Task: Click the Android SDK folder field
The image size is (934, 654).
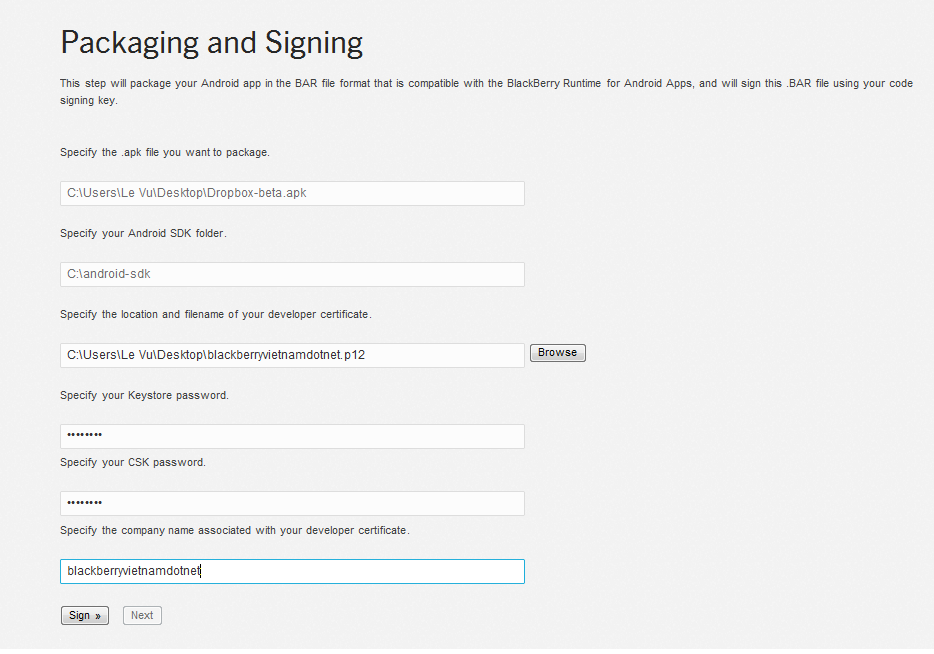Action: [x=292, y=274]
